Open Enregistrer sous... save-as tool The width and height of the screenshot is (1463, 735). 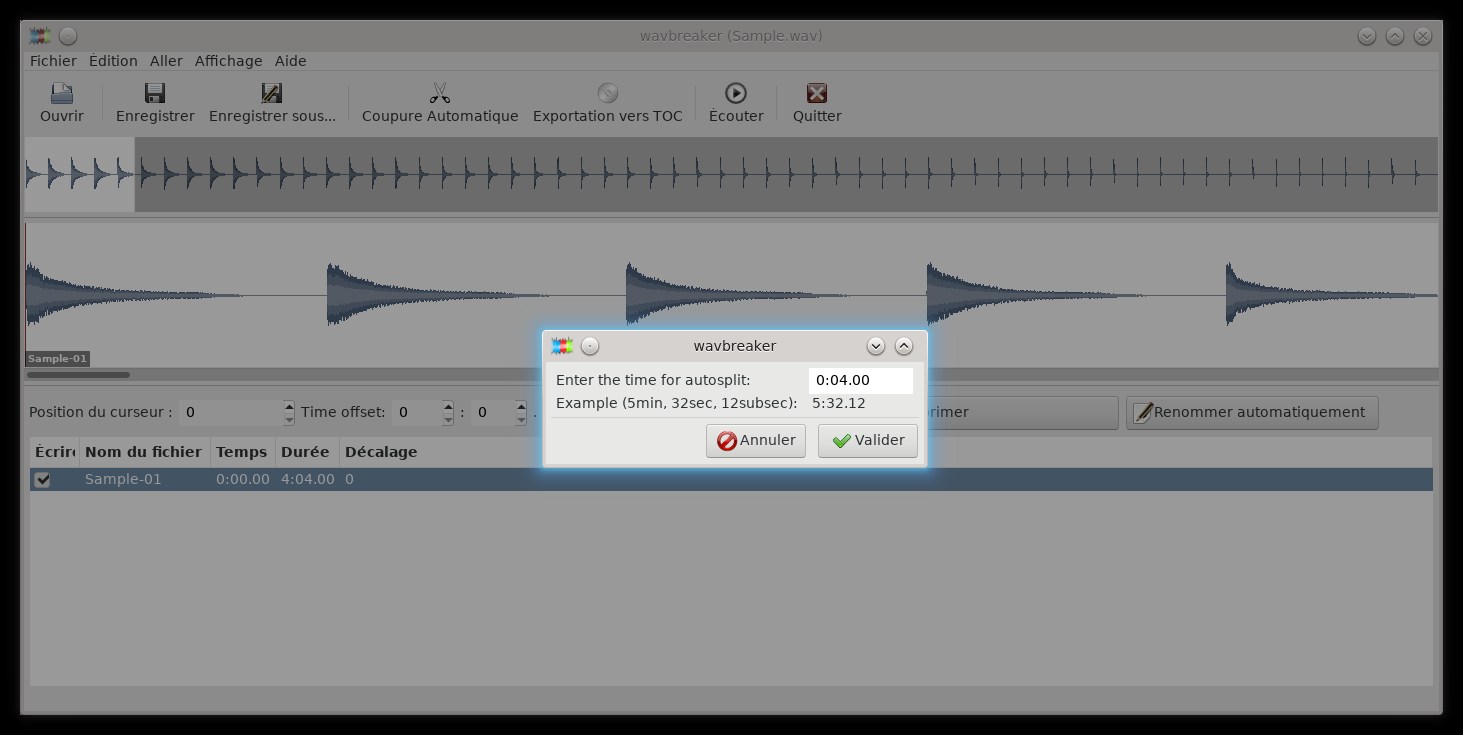click(272, 93)
